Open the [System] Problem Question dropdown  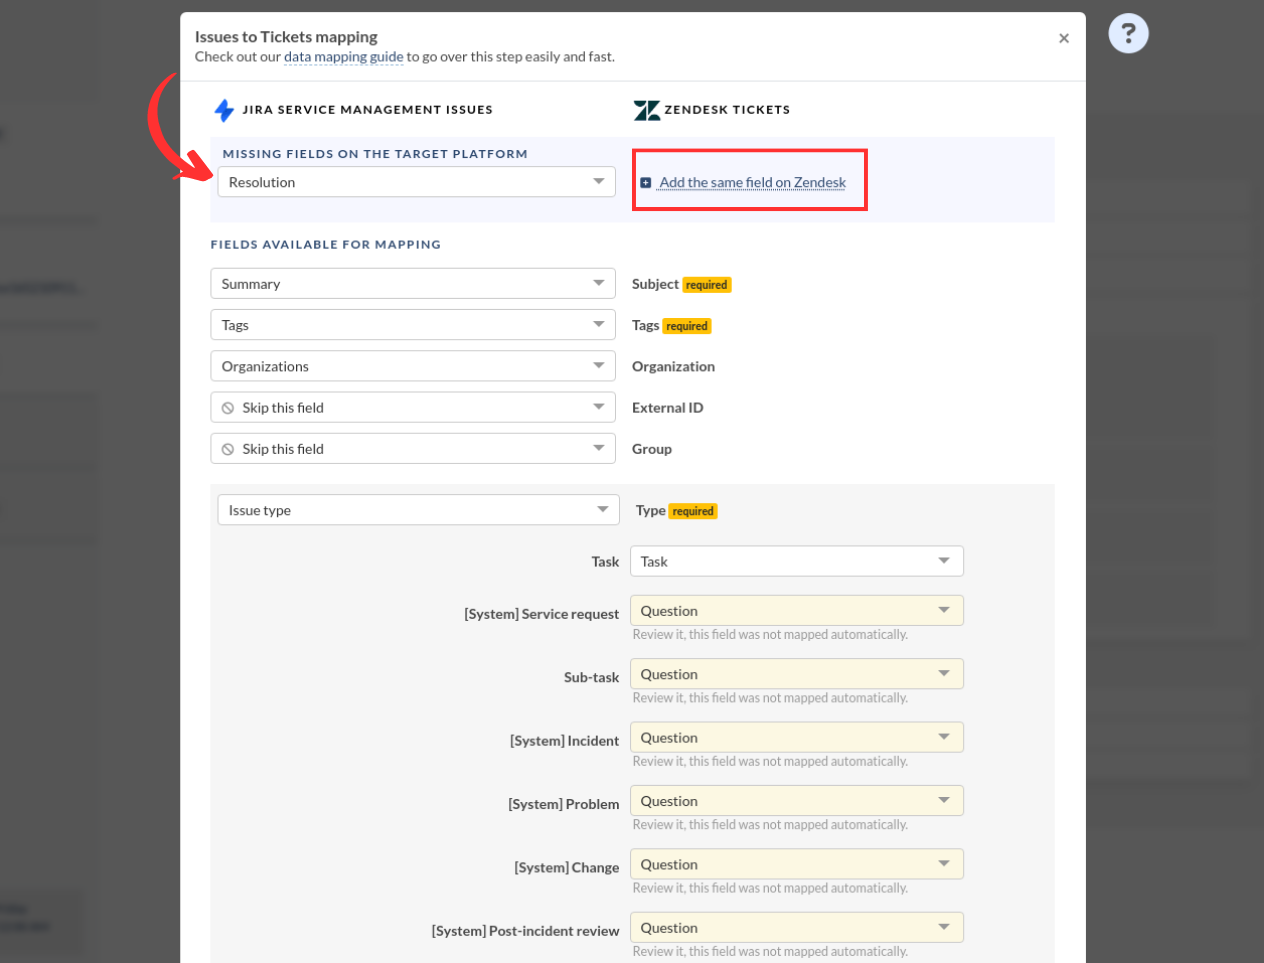click(797, 801)
